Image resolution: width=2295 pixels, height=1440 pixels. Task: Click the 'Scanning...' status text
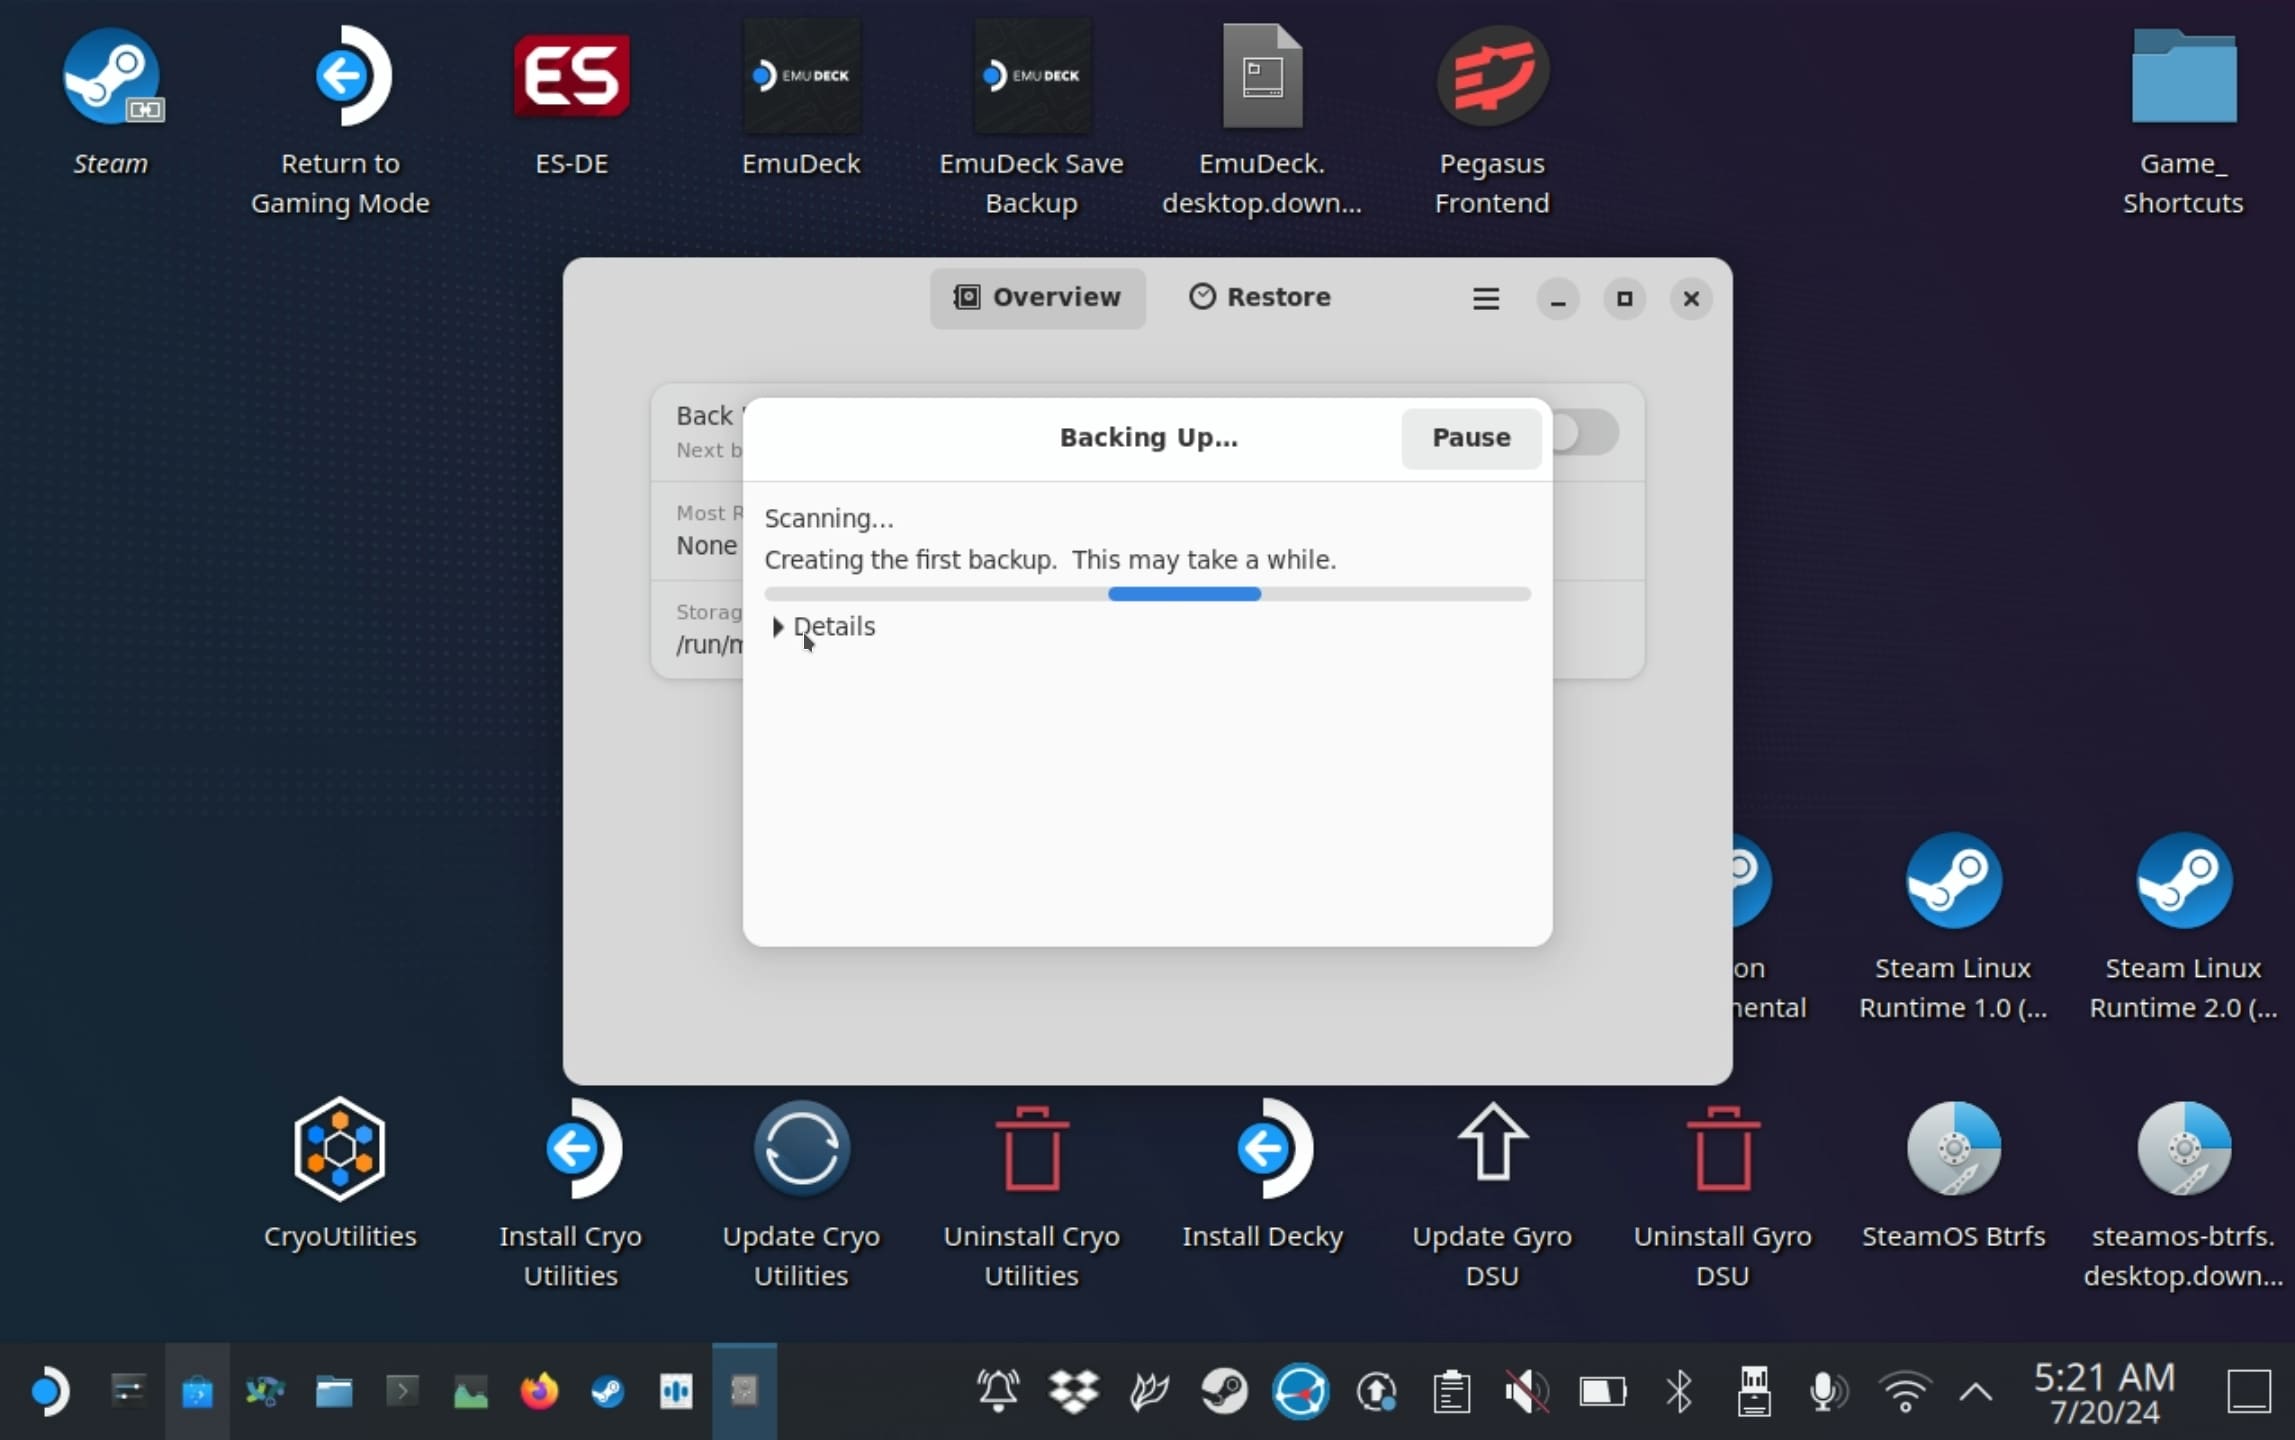[x=829, y=519]
